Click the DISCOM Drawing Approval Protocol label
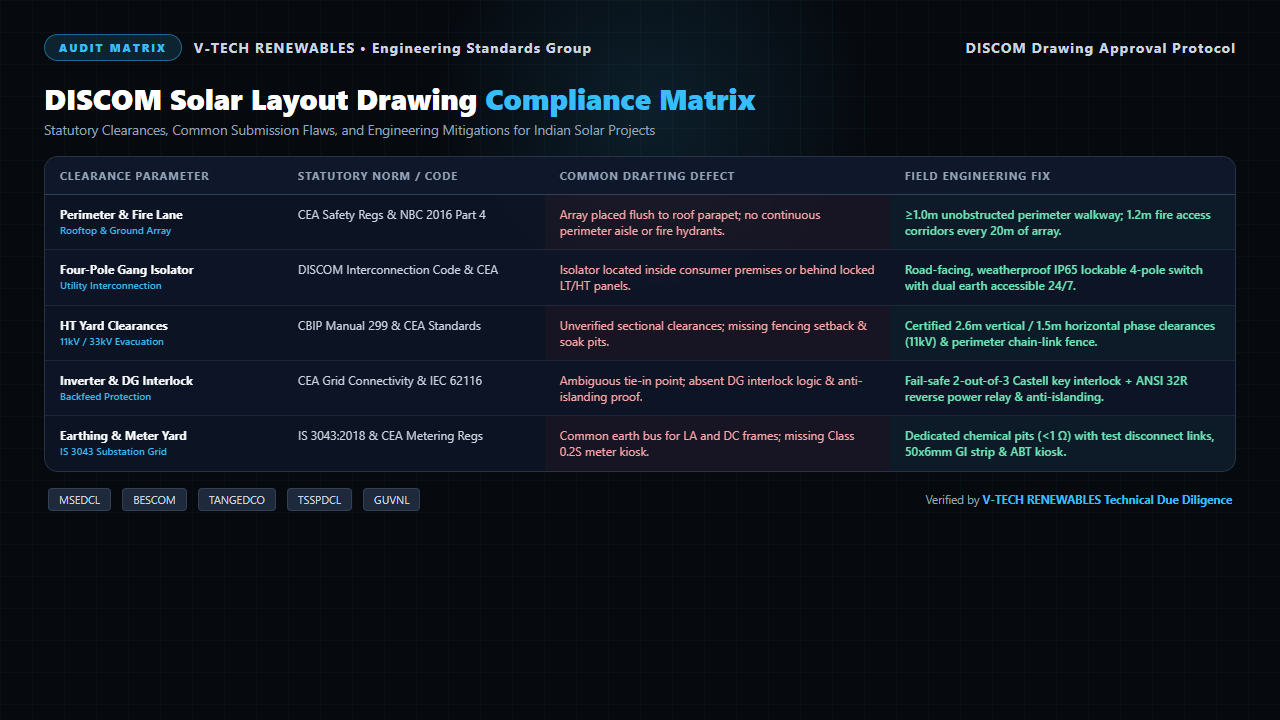 [x=1100, y=48]
